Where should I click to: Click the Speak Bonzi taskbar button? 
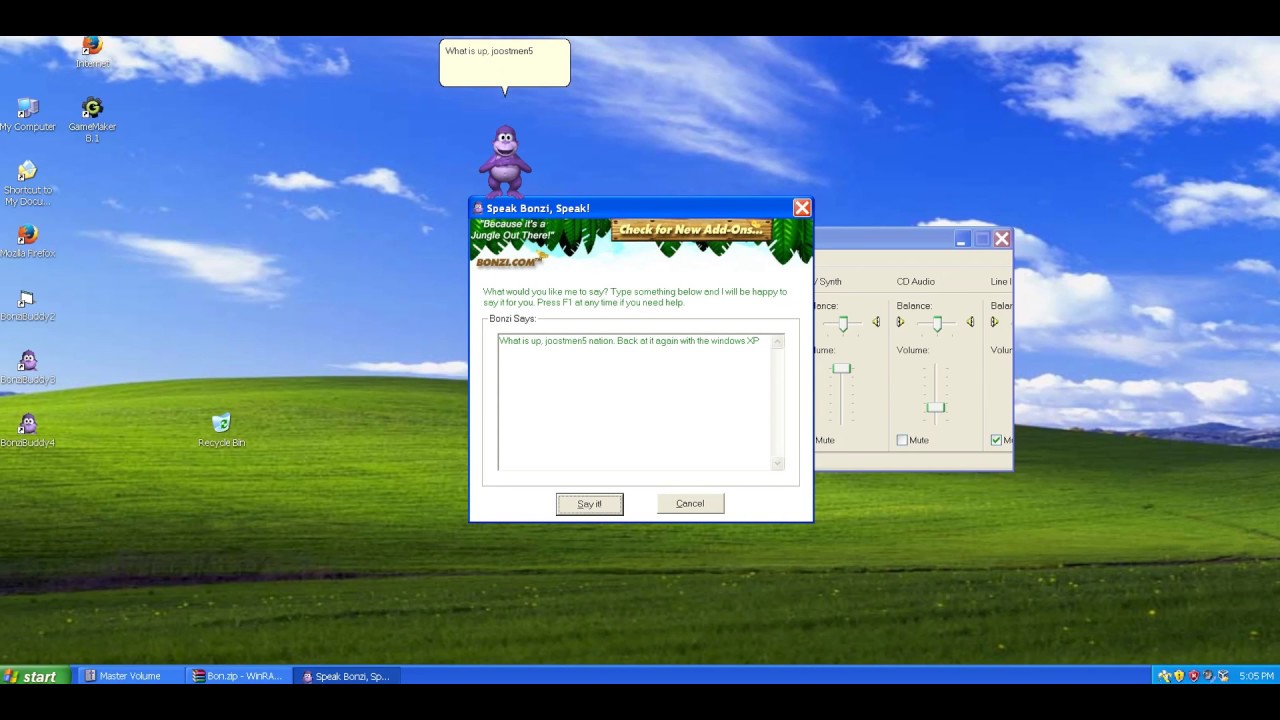(346, 676)
